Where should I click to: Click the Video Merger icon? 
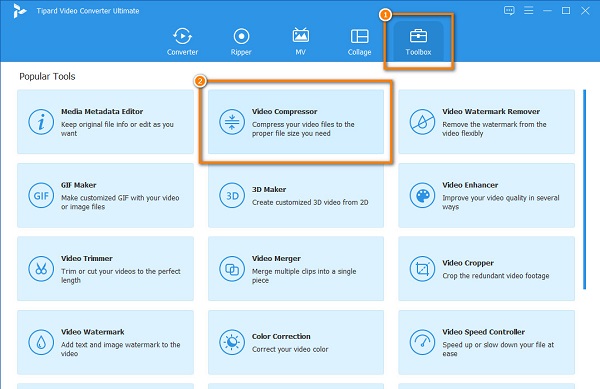pos(232,269)
